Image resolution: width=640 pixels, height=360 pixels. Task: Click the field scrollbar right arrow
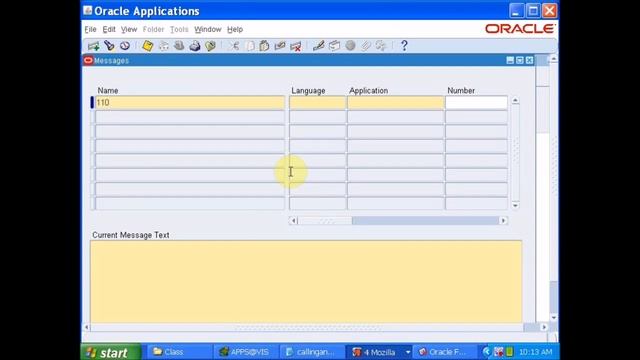(x=503, y=220)
